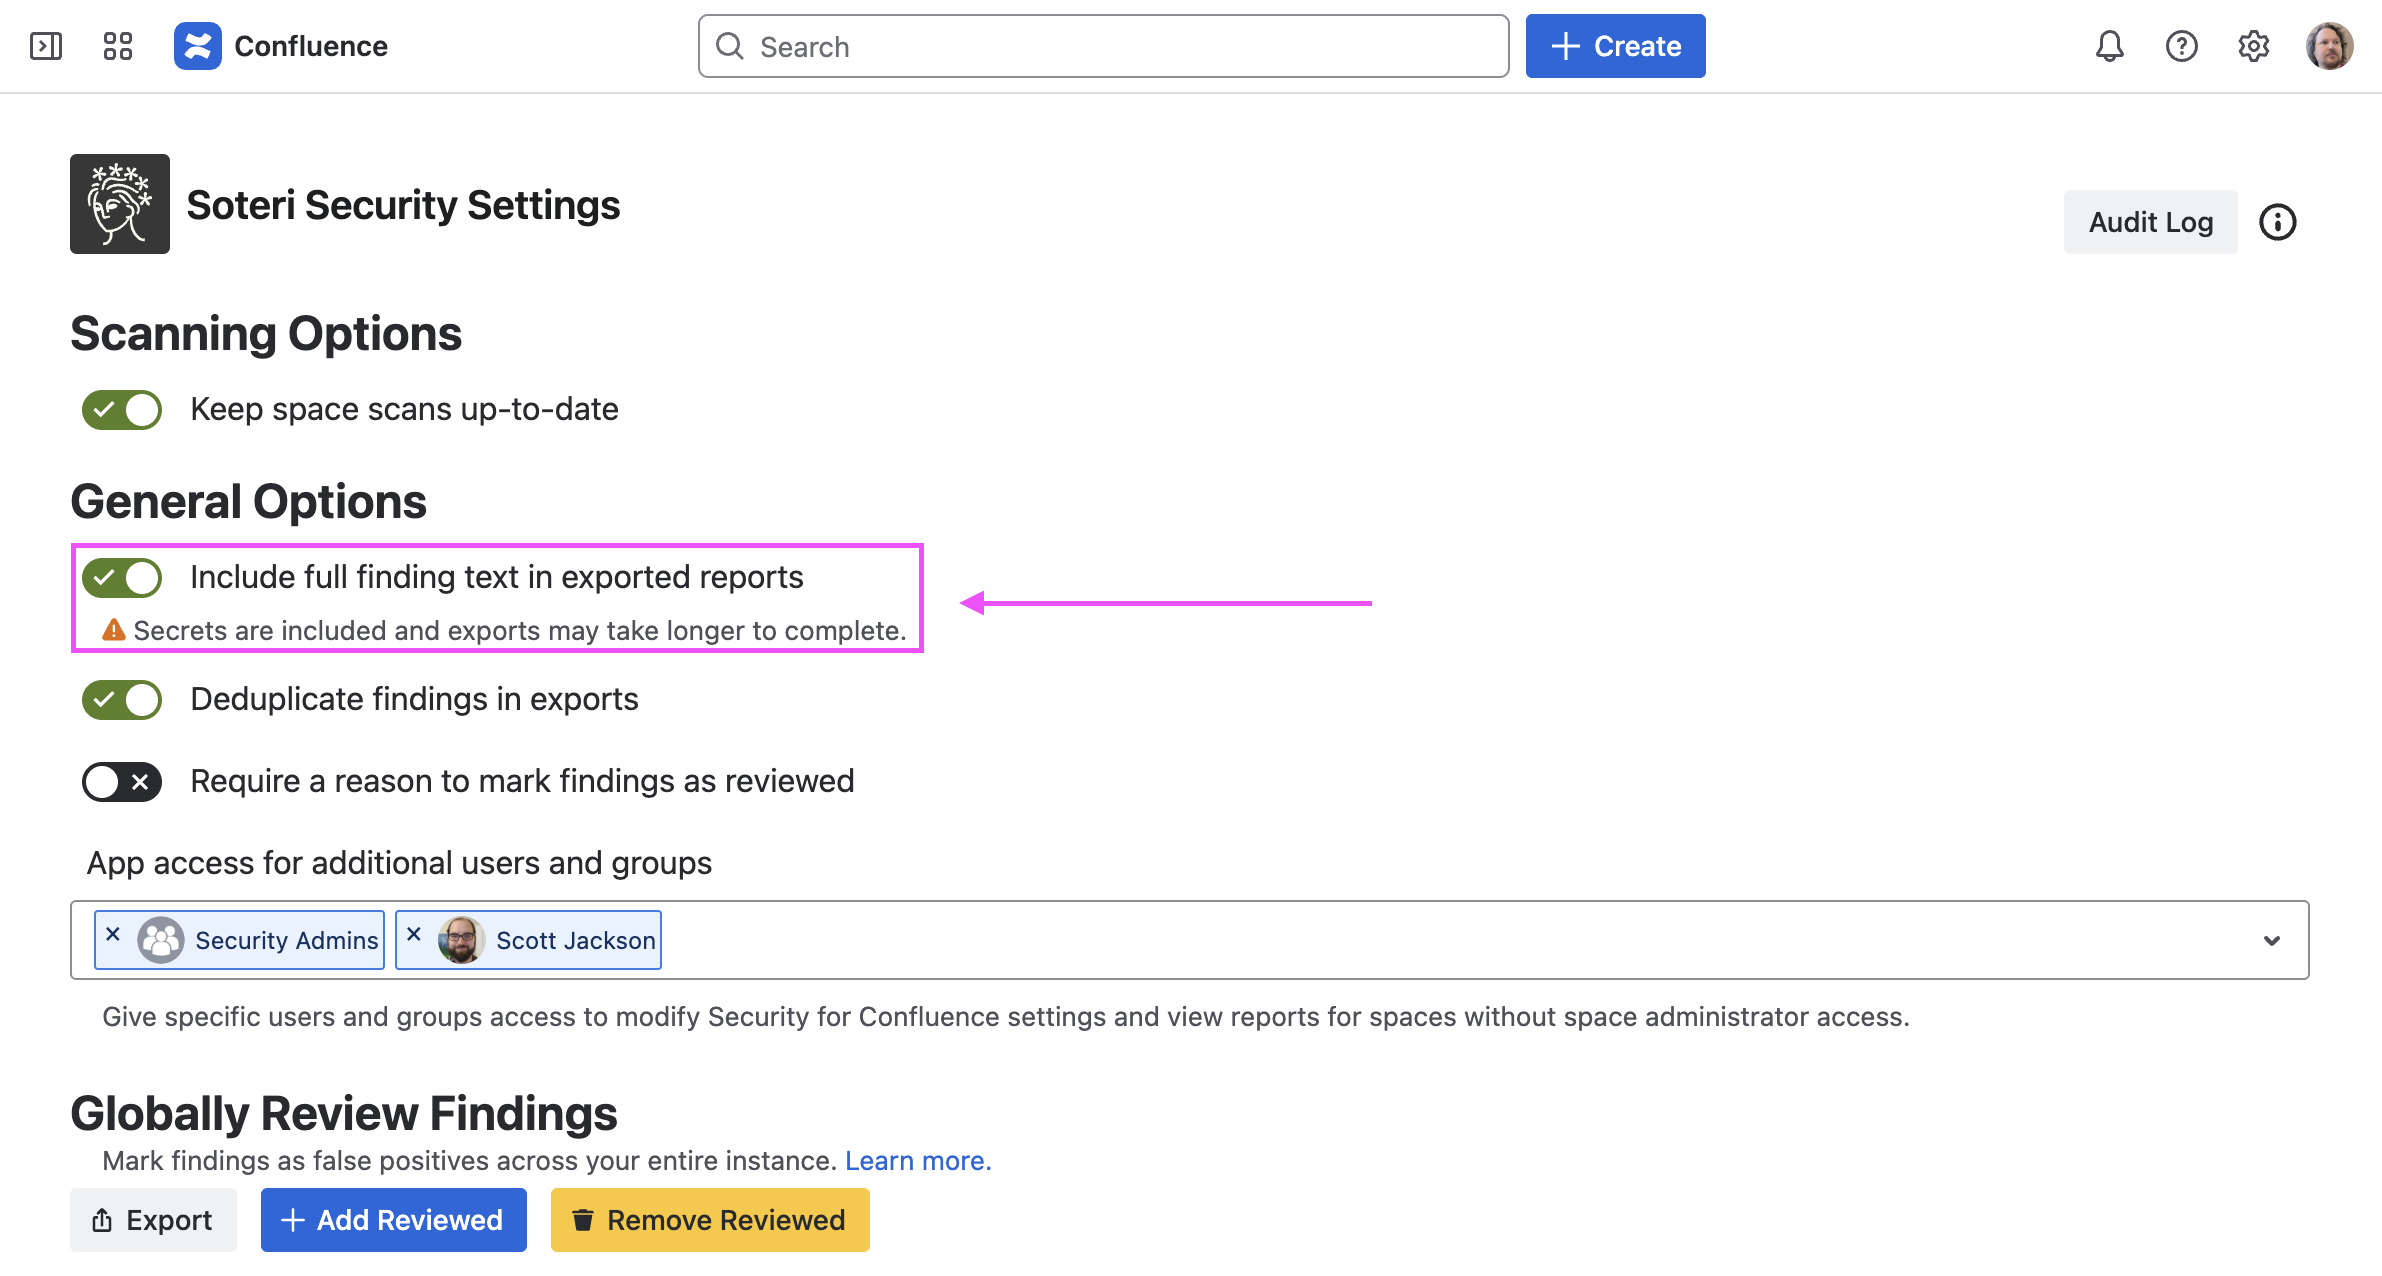Image resolution: width=2382 pixels, height=1276 pixels.
Task: Open the app switcher grid icon
Action: (x=118, y=46)
